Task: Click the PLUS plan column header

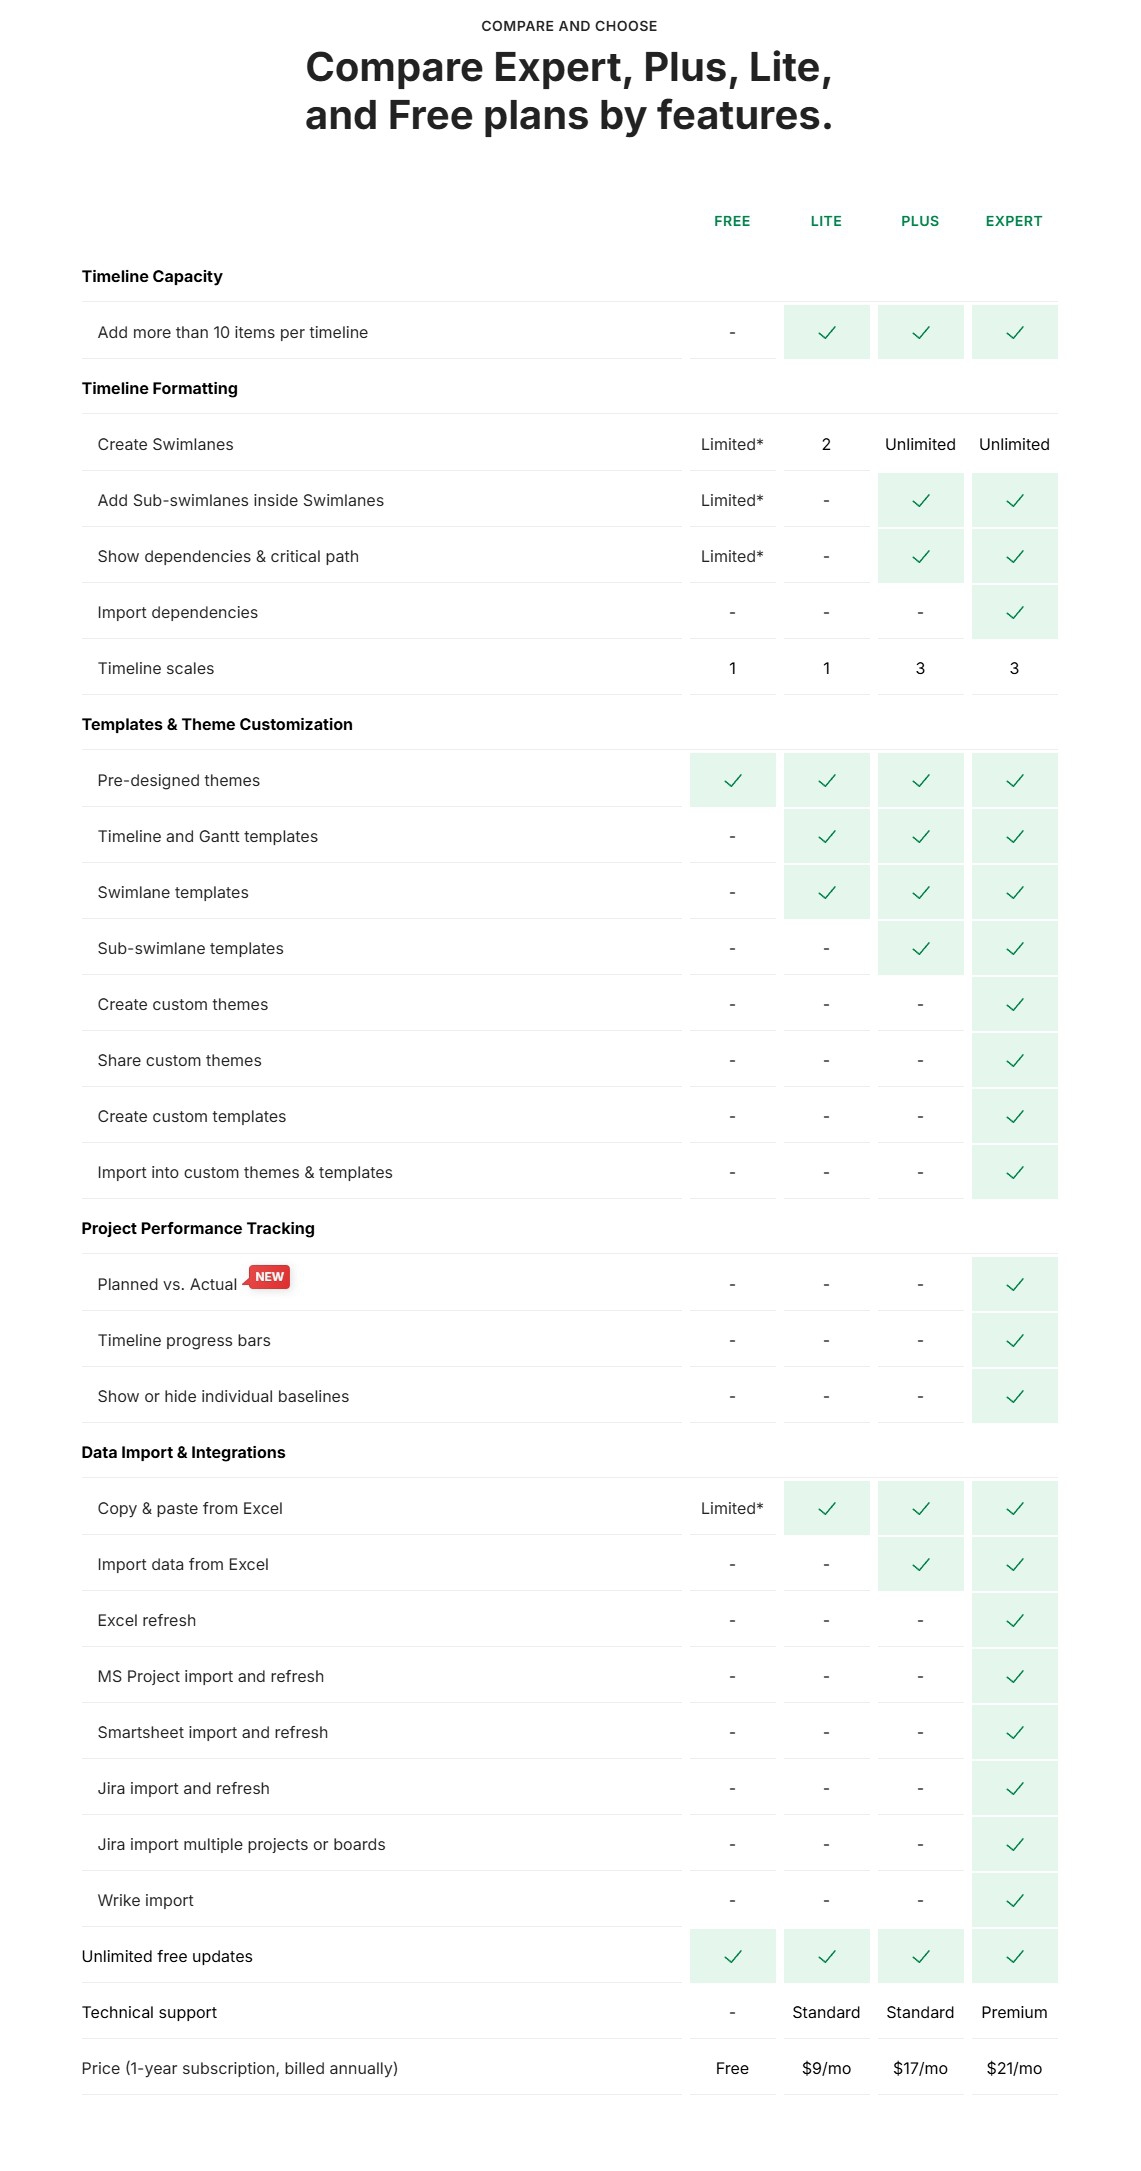Action: pyautogui.click(x=920, y=221)
